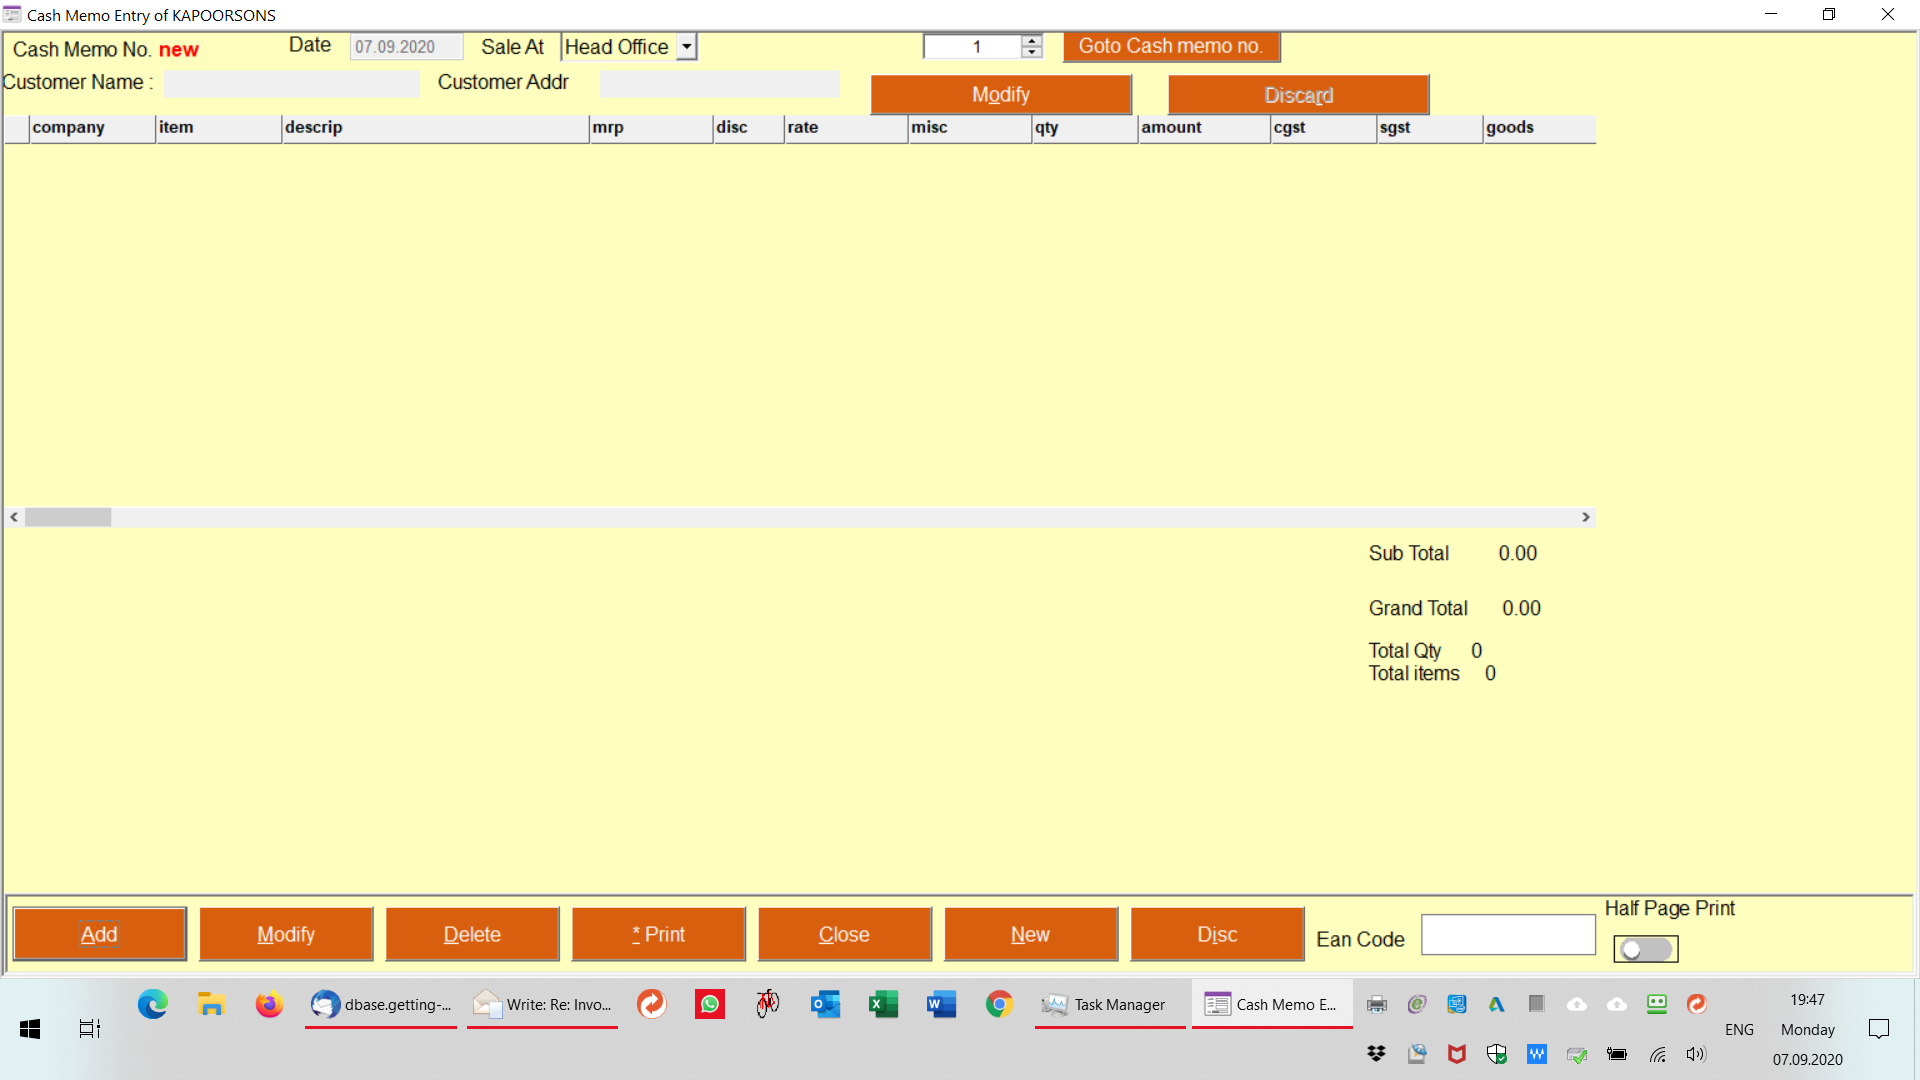The image size is (1920, 1080).
Task: Click the New button
Action: 1030,934
